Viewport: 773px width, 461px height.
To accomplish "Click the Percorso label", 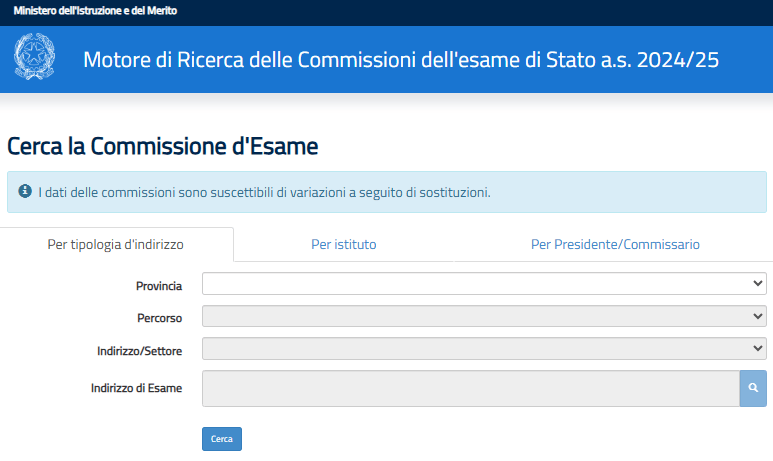I will pos(159,318).
